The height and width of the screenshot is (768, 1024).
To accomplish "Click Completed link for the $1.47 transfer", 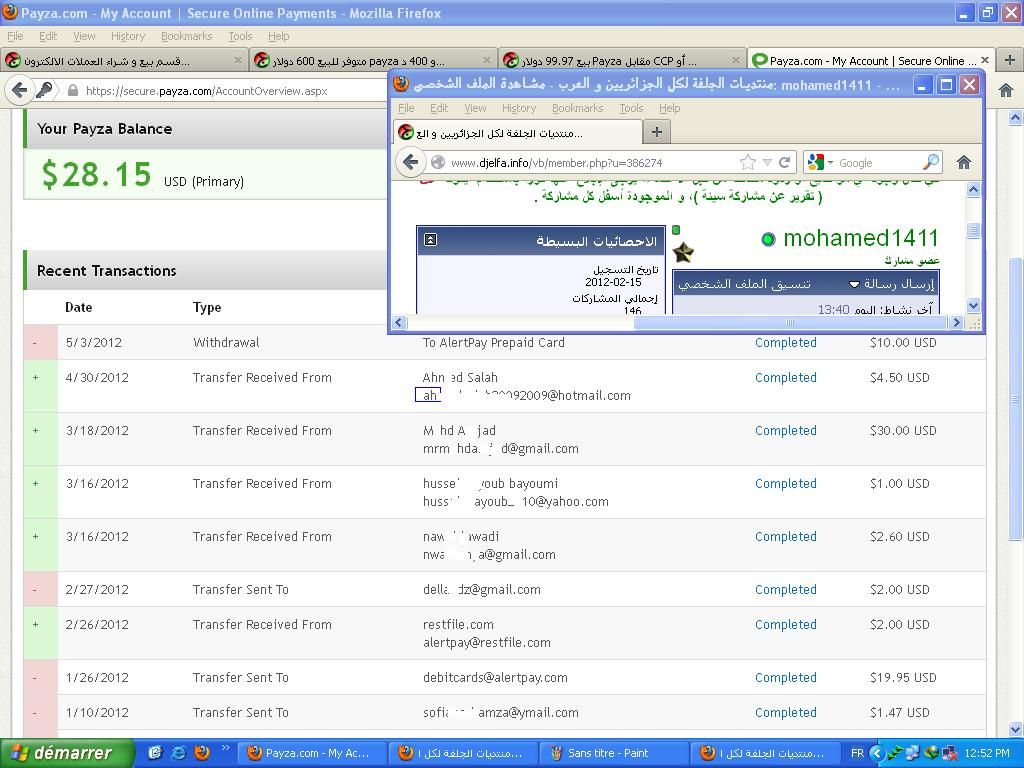I will point(786,712).
